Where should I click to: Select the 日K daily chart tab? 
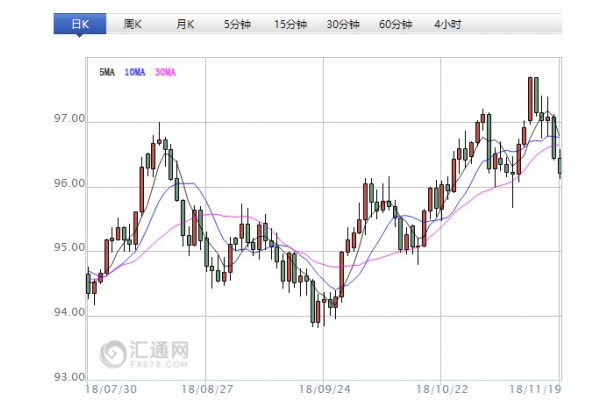tap(78, 22)
